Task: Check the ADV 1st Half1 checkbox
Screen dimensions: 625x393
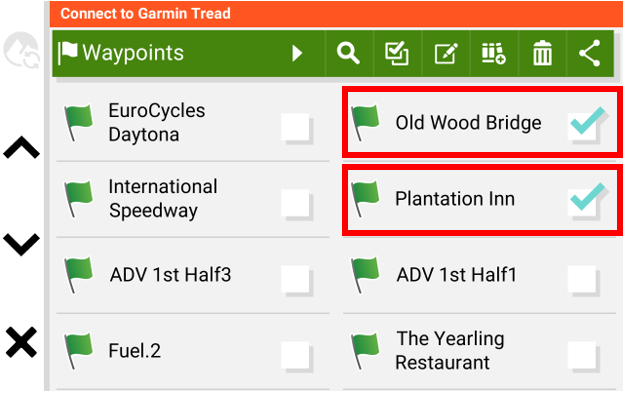Action: pos(583,280)
